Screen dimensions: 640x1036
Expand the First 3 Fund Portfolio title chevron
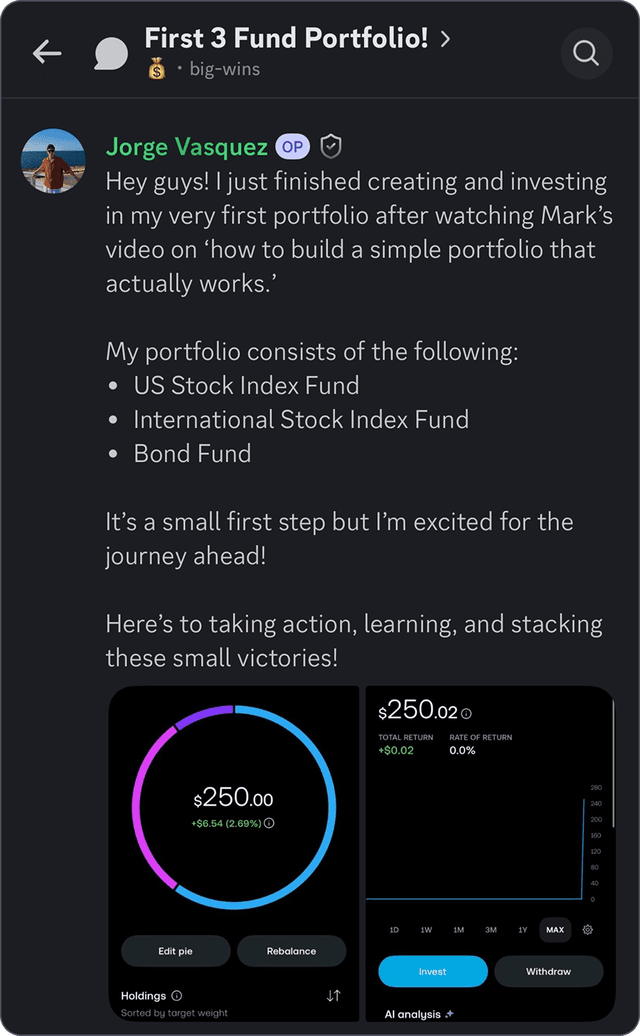click(446, 38)
